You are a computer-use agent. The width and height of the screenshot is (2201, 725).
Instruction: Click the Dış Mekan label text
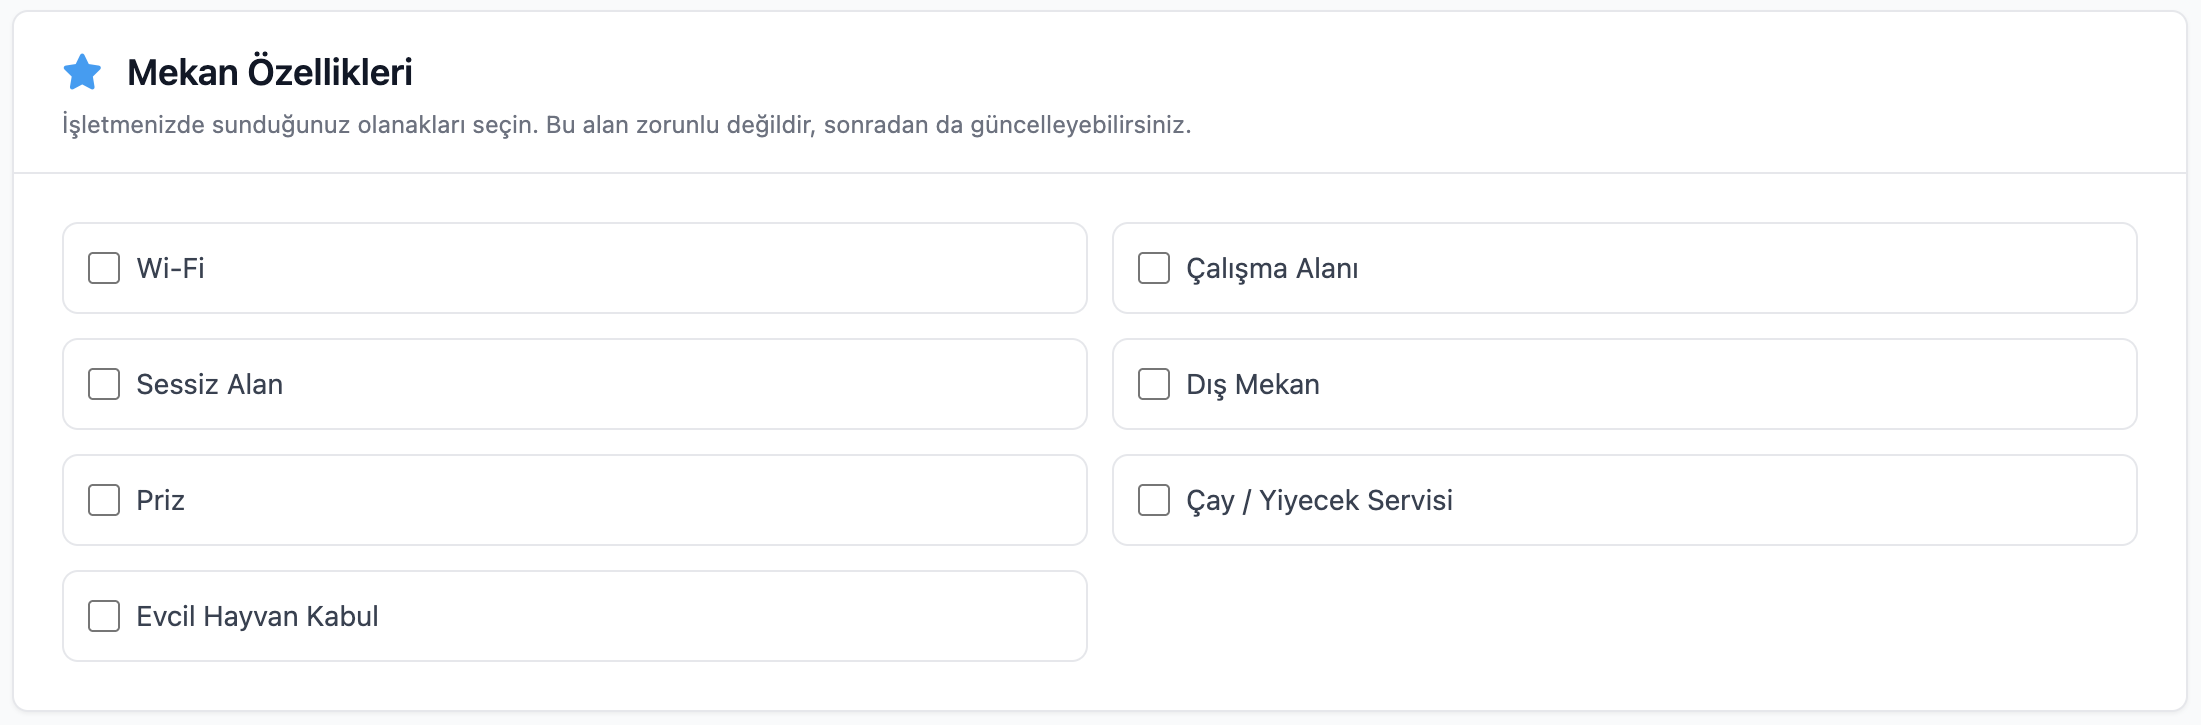[x=1253, y=385]
